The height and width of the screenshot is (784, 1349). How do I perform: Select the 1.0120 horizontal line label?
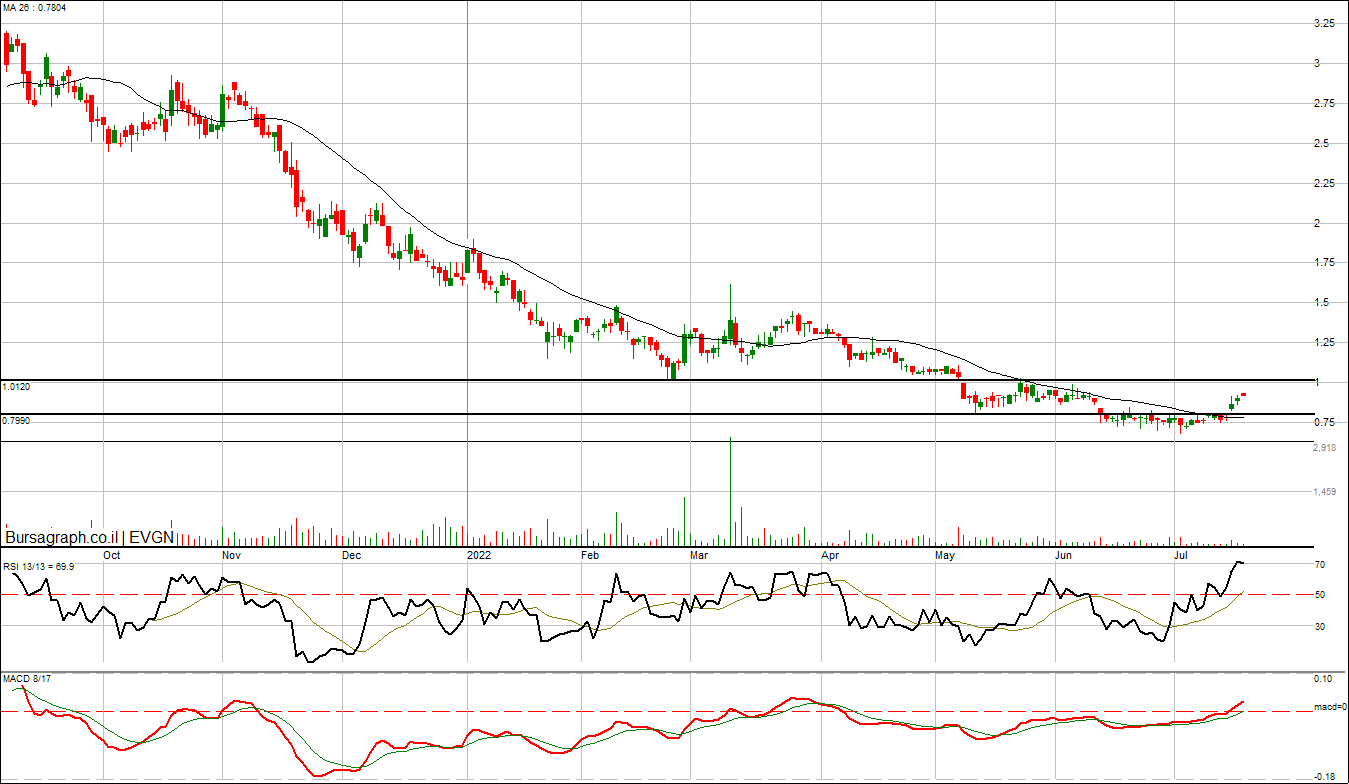[16, 386]
